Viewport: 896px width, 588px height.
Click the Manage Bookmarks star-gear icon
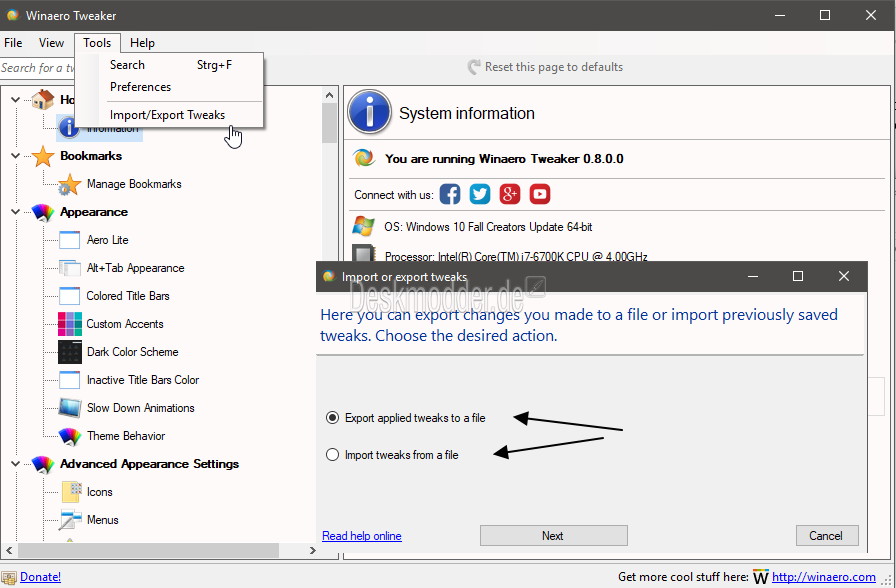coord(70,185)
